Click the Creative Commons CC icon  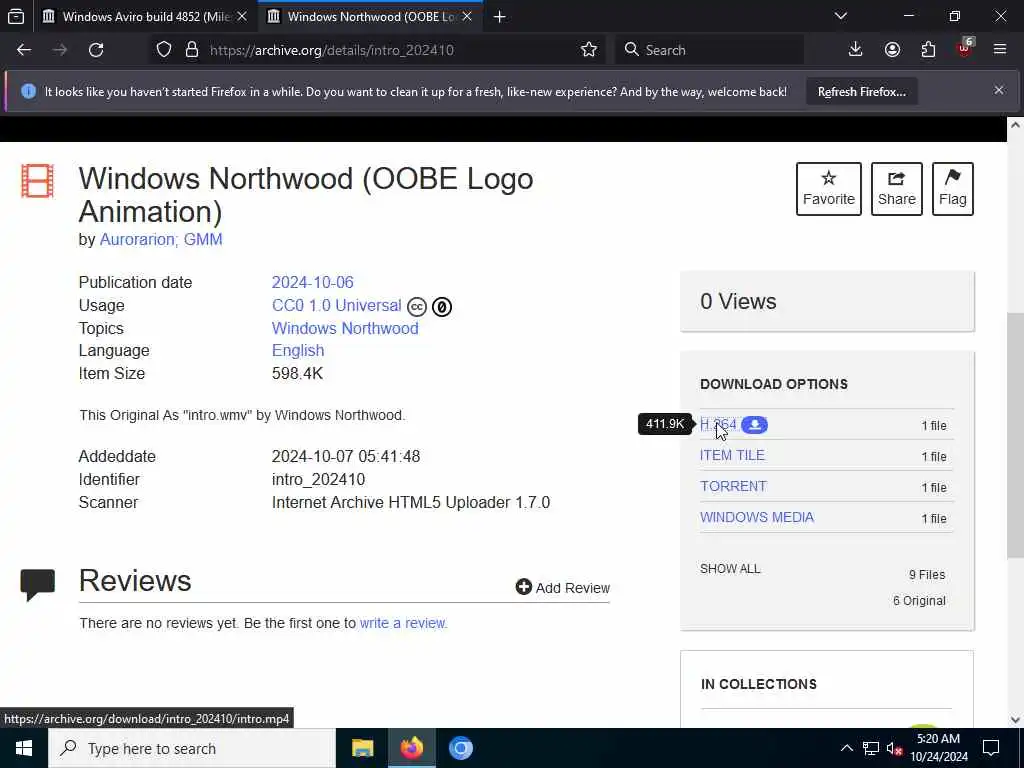point(417,306)
